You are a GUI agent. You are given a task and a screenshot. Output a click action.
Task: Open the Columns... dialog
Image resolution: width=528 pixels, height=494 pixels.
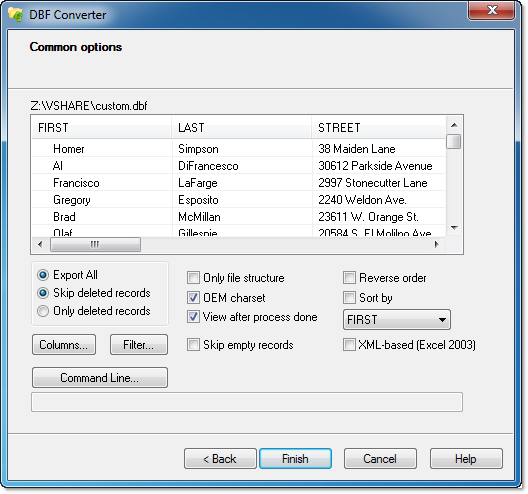(x=64, y=344)
